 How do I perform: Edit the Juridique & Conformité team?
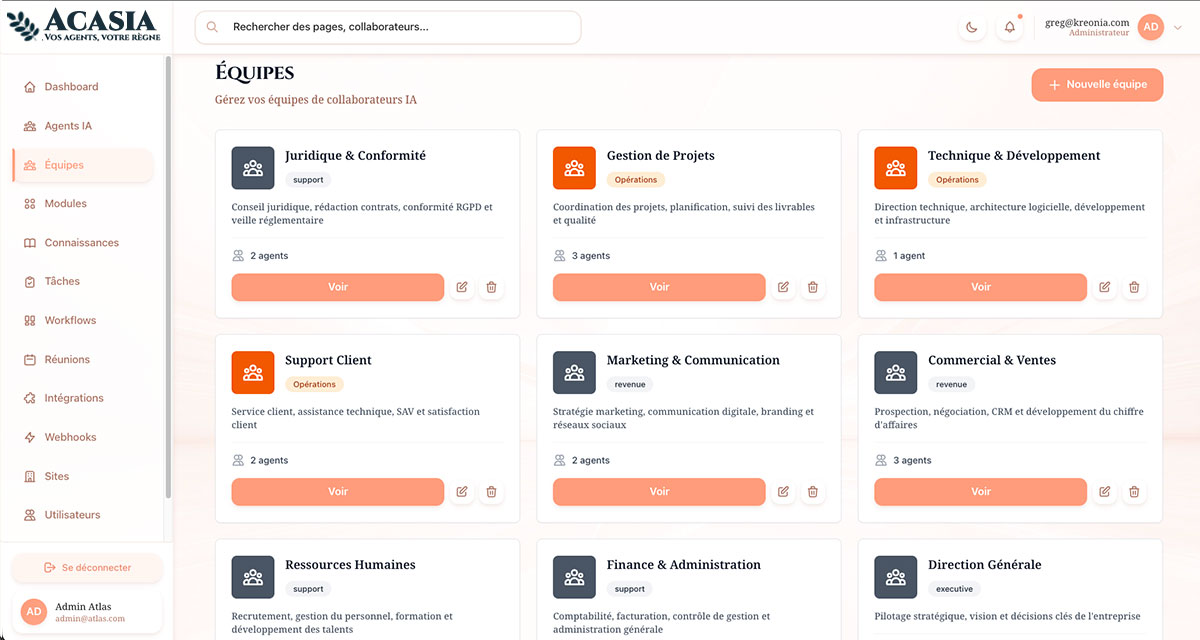point(462,287)
